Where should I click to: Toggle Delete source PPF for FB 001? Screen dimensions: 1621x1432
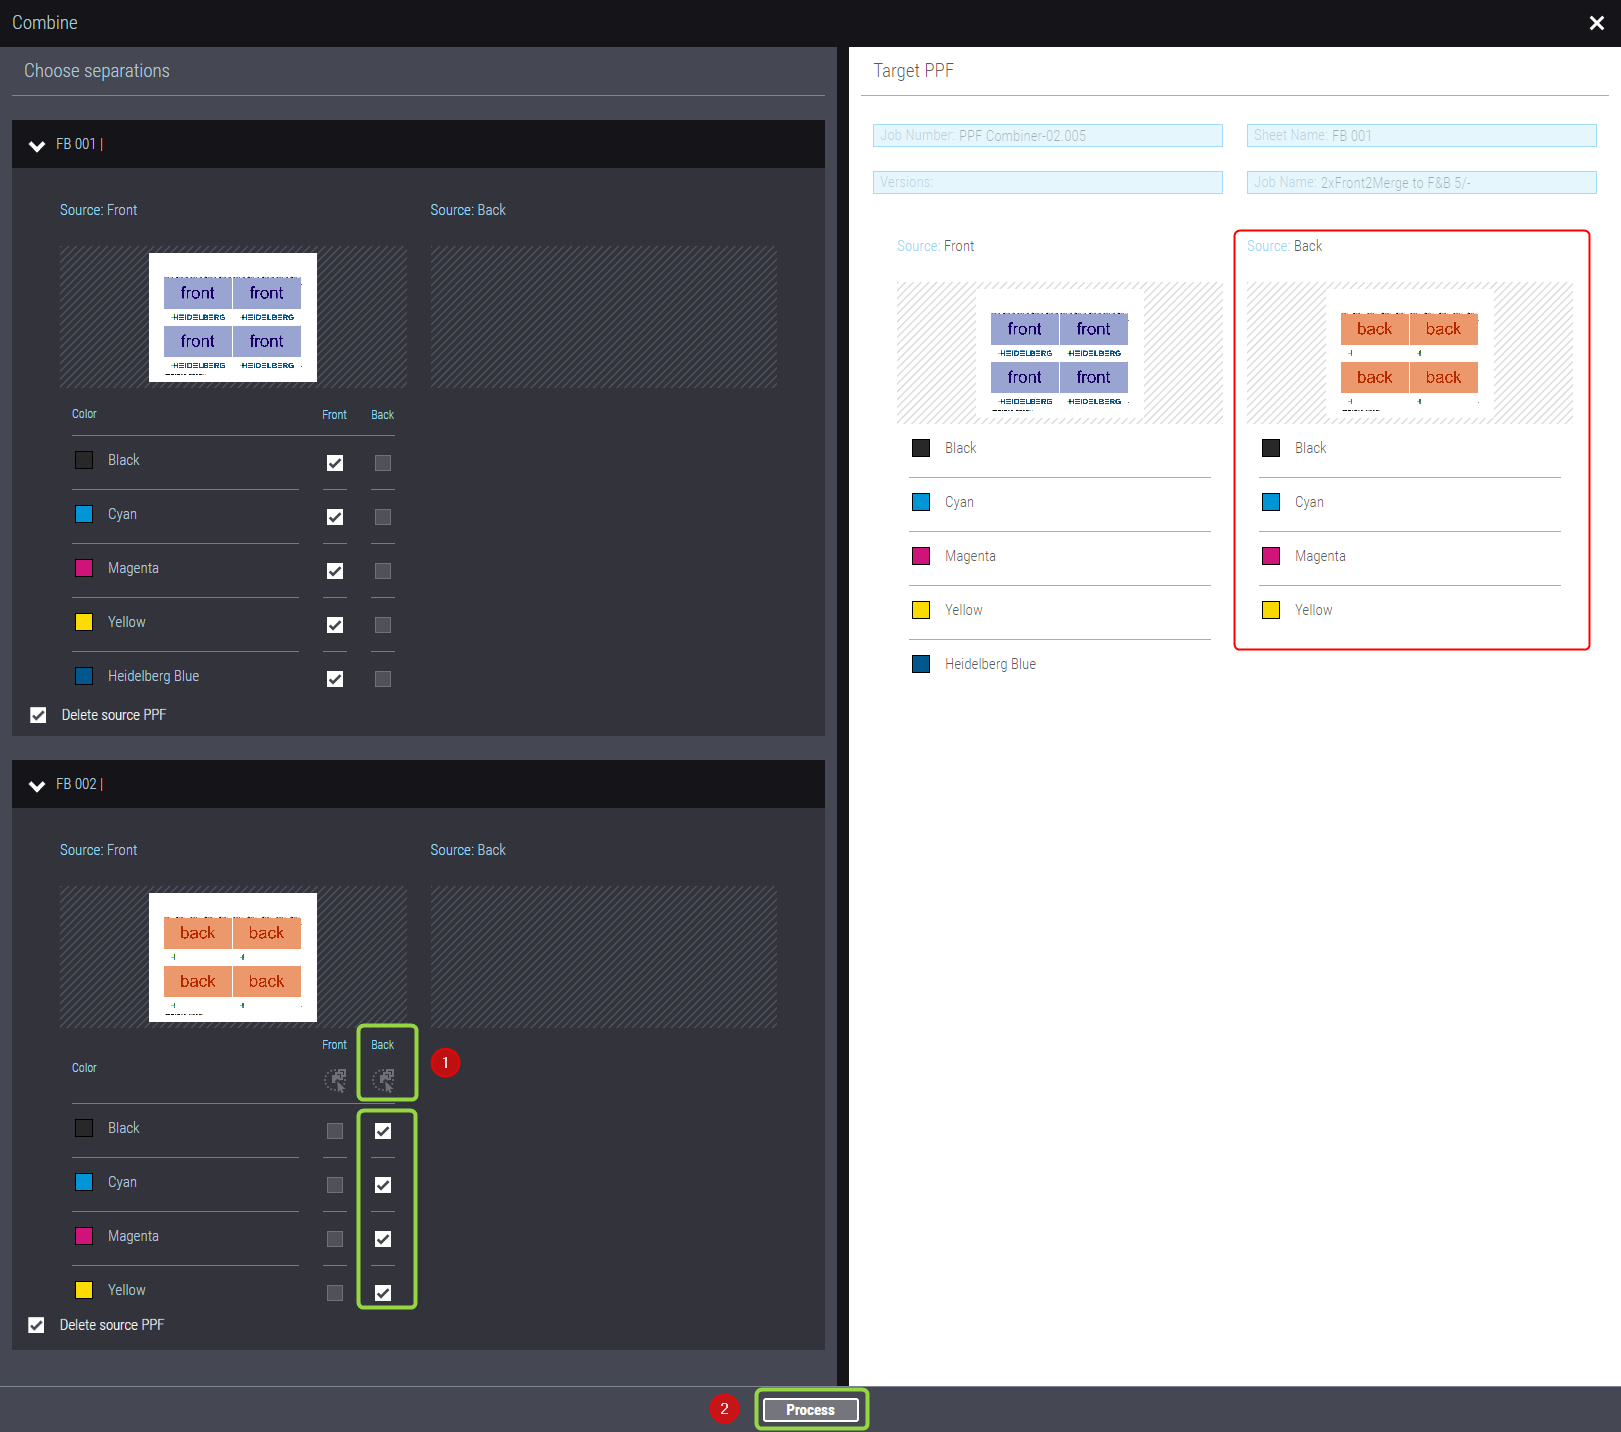point(38,715)
